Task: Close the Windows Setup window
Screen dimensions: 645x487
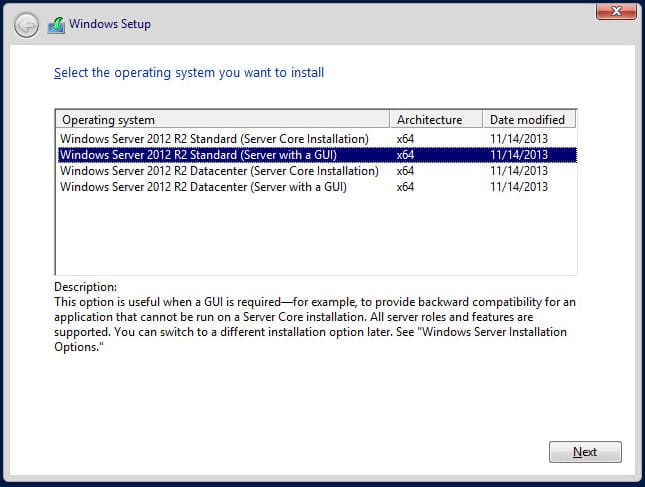Action: pos(618,9)
